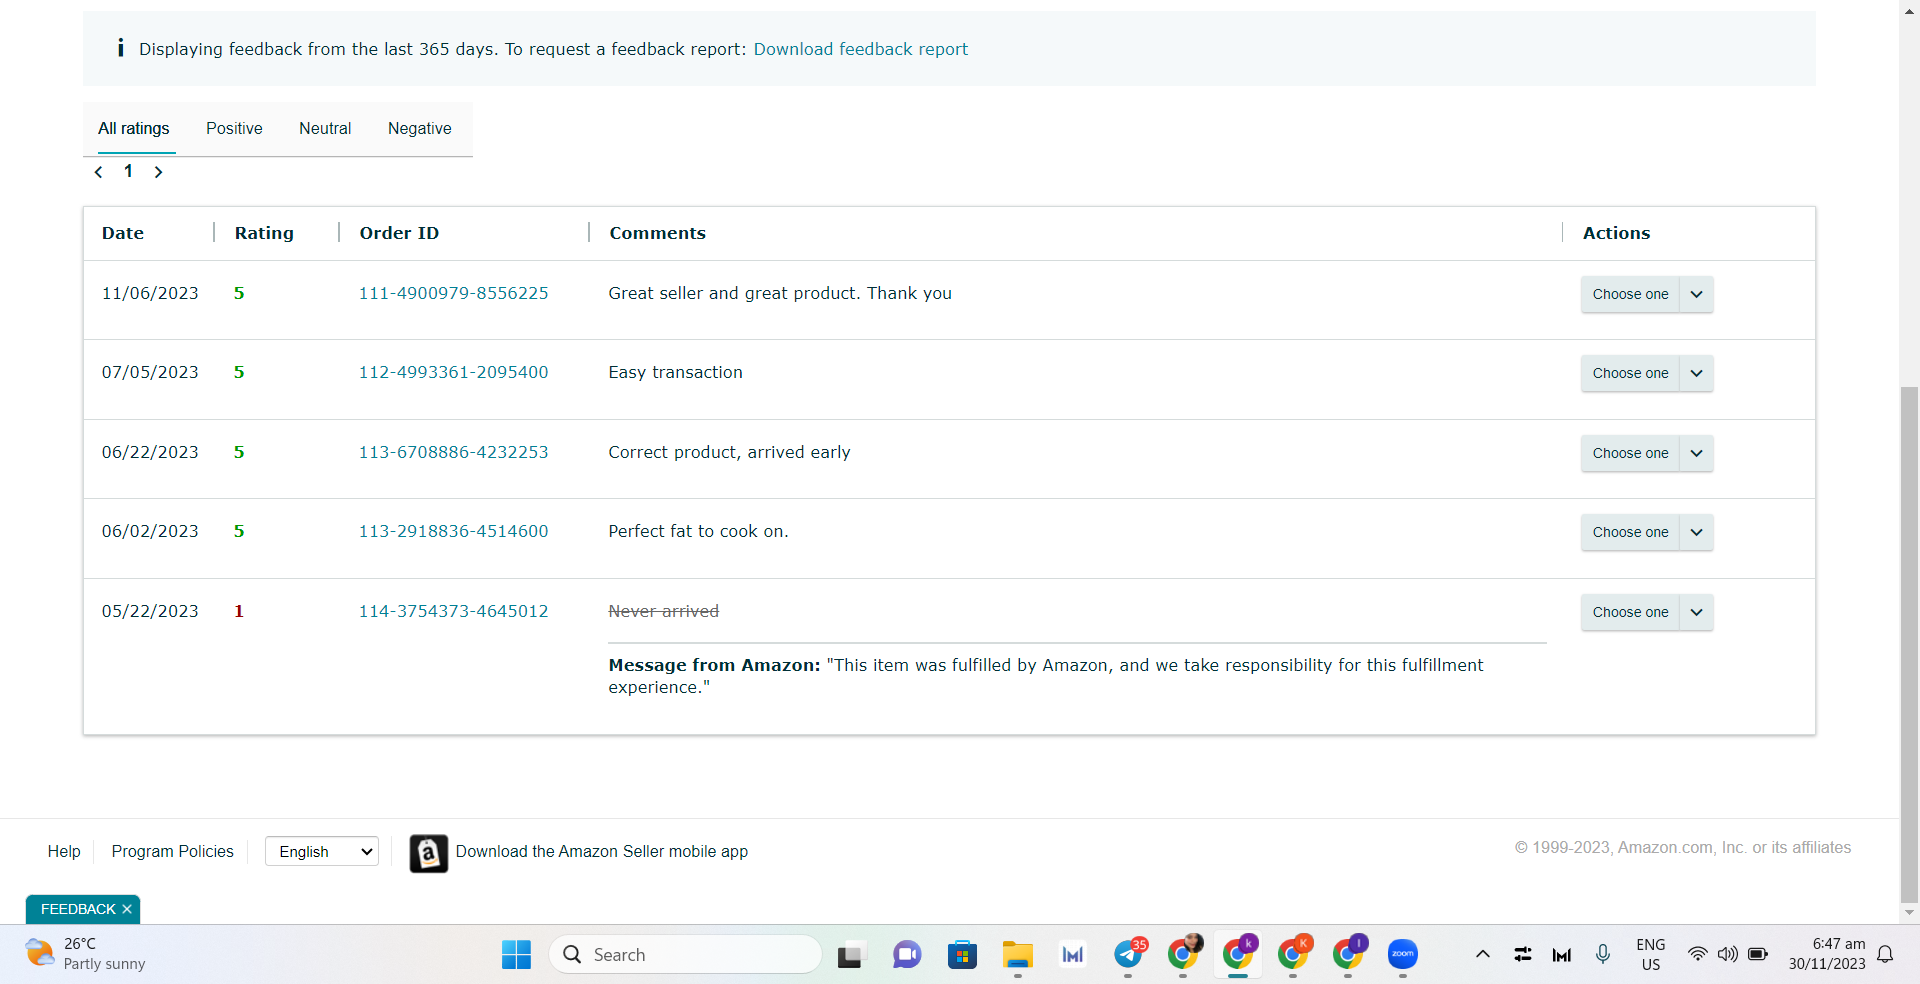Open Zoom from the taskbar
This screenshot has width=1920, height=984.
1403,955
